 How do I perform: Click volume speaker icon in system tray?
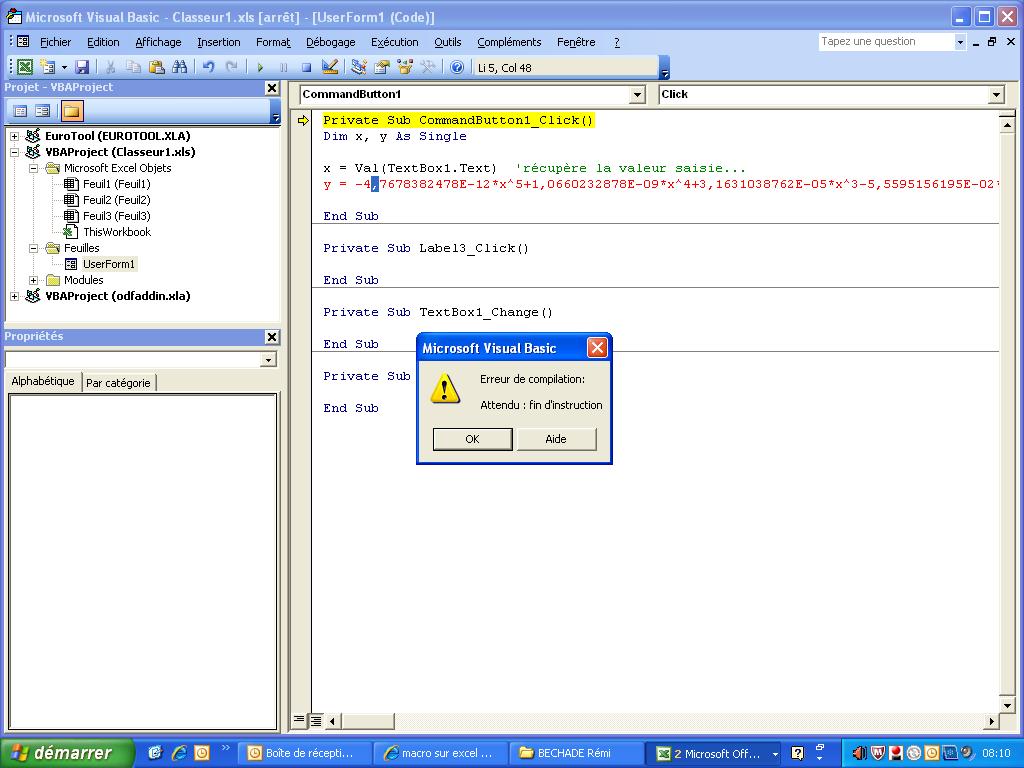pyautogui.click(x=859, y=753)
